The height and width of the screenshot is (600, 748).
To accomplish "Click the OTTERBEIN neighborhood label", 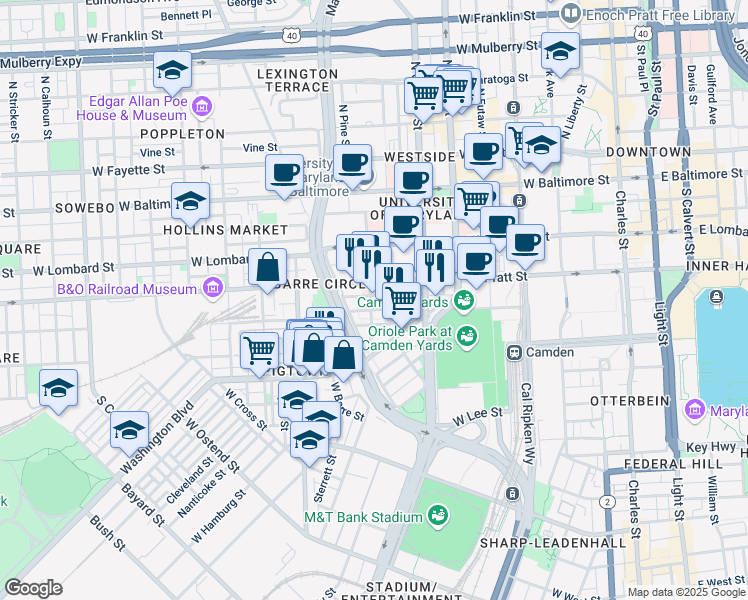I will (630, 401).
